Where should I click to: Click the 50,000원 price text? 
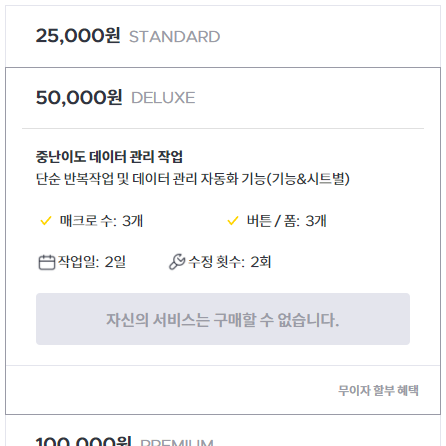tap(79, 97)
